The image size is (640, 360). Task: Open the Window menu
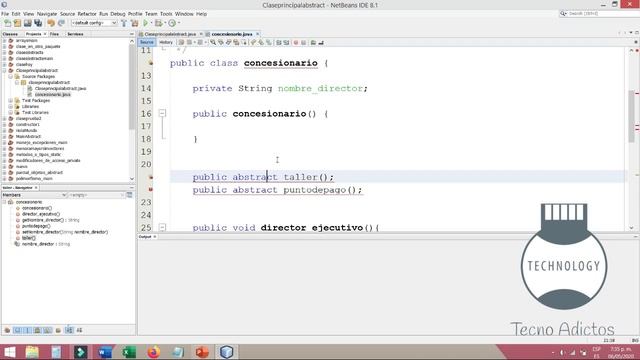184,14
